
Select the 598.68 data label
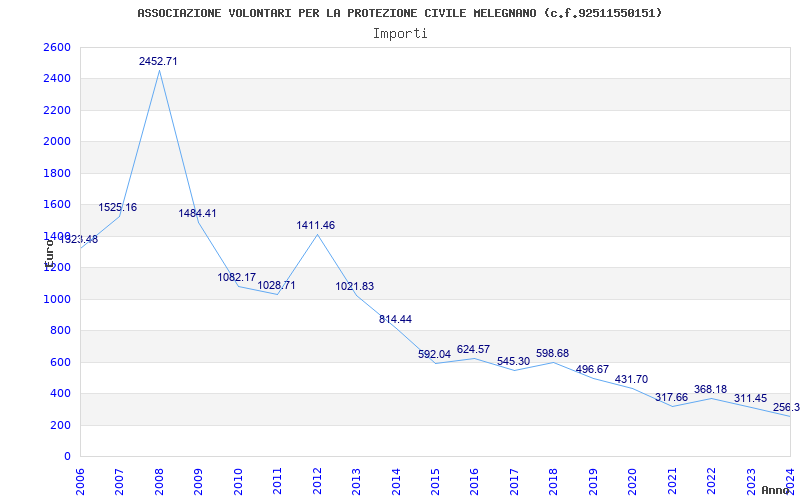(x=553, y=353)
